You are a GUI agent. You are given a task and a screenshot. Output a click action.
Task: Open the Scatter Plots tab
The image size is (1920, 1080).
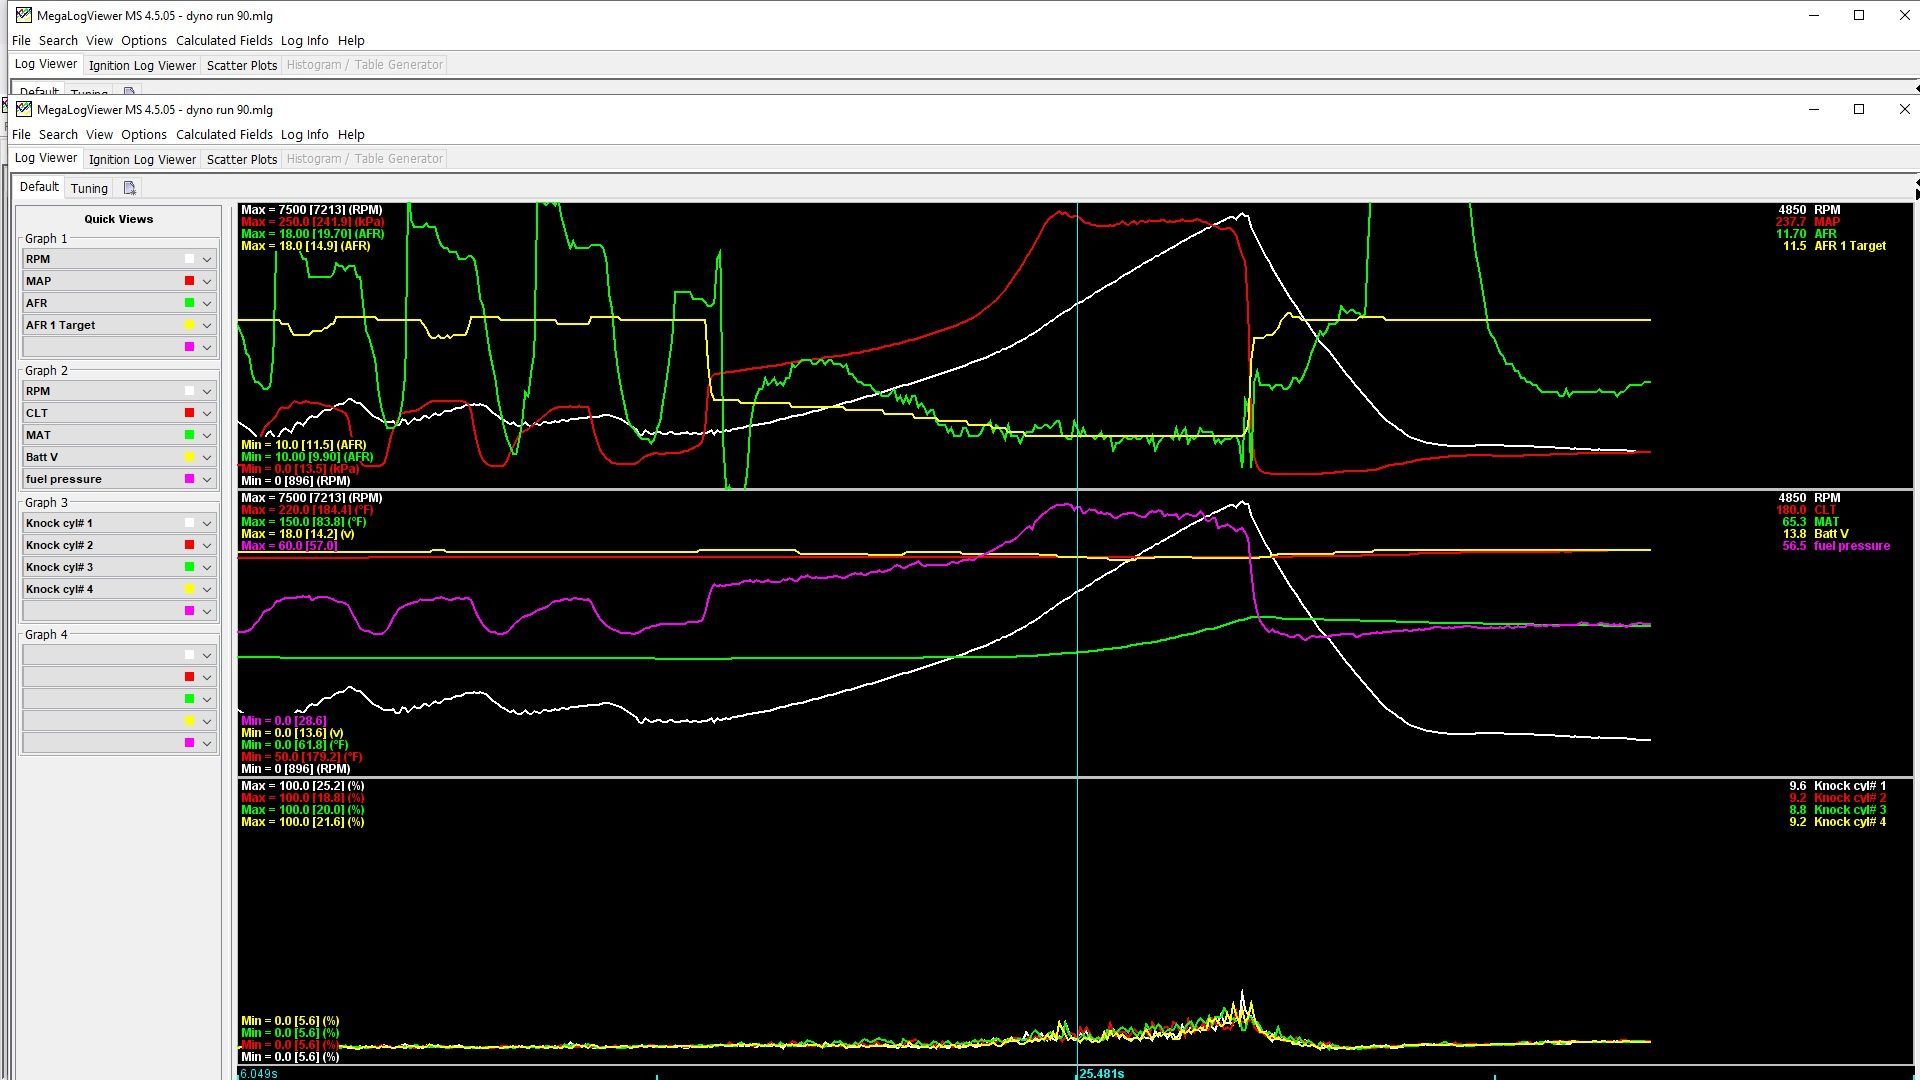(242, 159)
